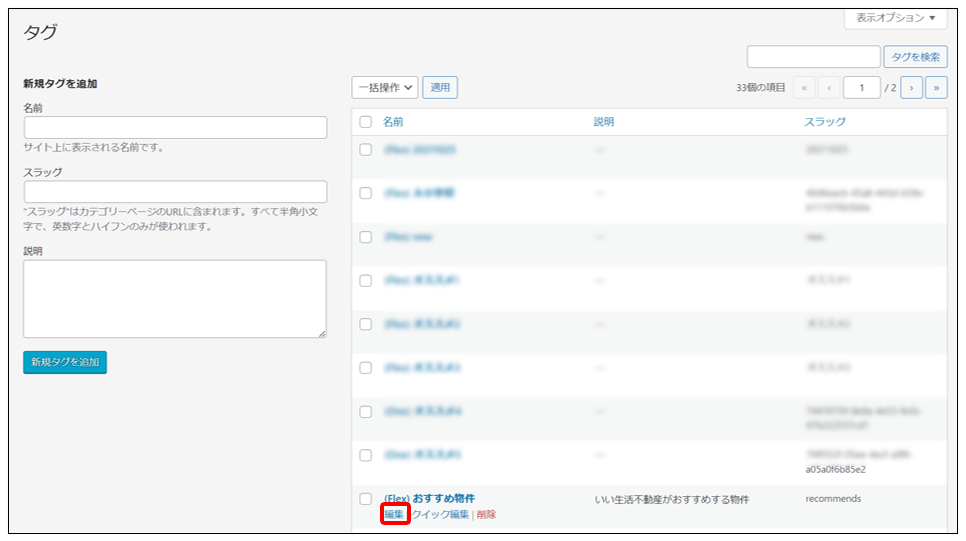Sort tags by 名前 column header
The height and width of the screenshot is (541, 966).
(x=393, y=122)
